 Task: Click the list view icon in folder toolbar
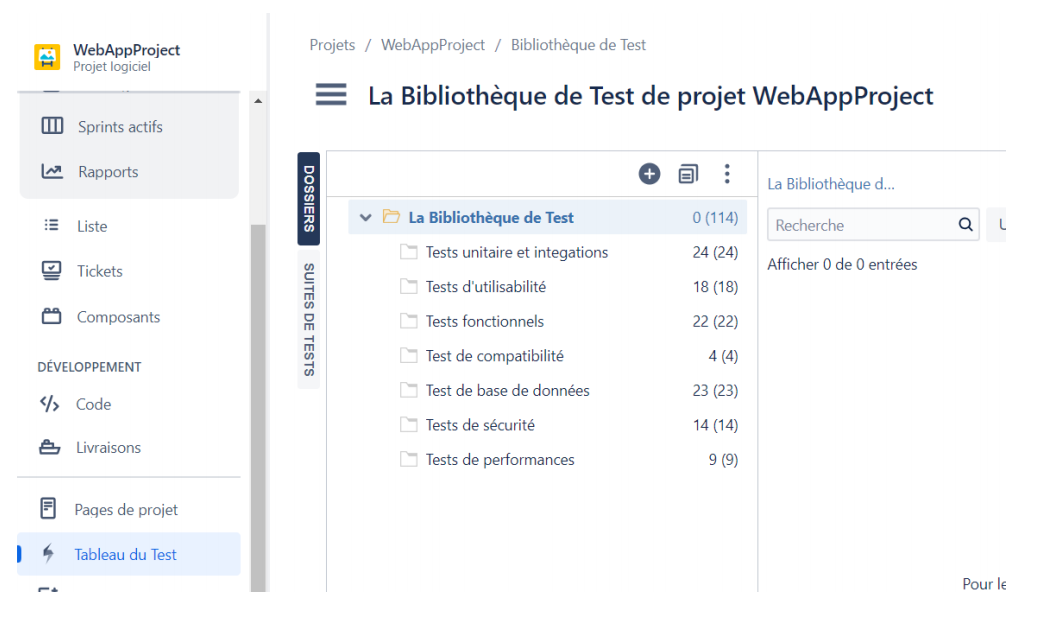[688, 174]
